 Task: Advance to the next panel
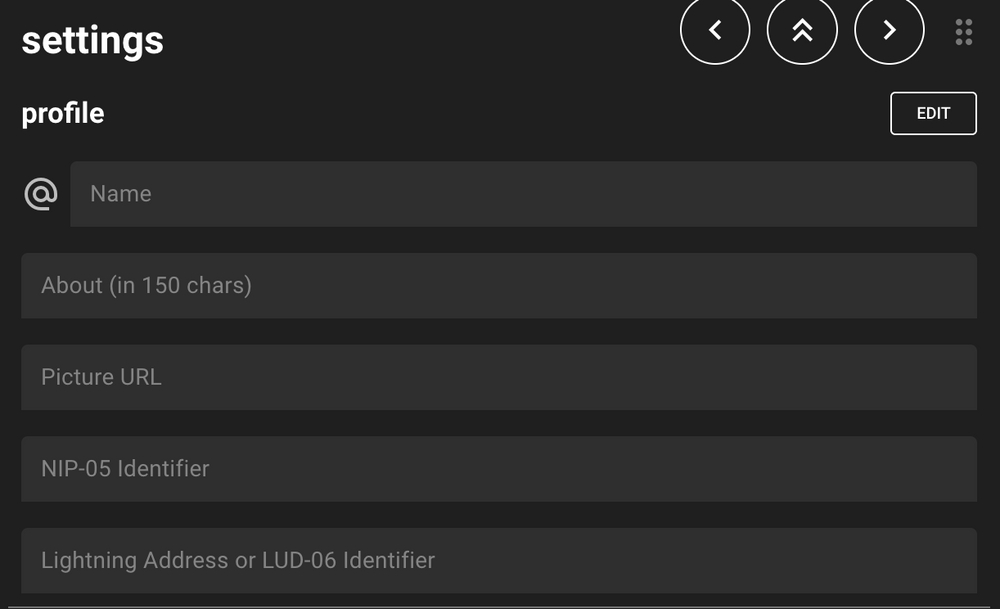click(x=889, y=31)
